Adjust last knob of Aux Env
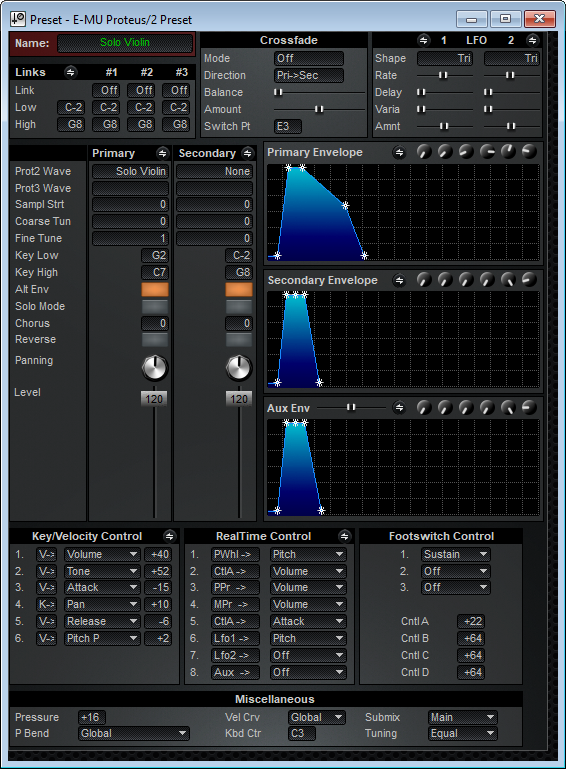566x769 pixels. pyautogui.click(x=529, y=407)
